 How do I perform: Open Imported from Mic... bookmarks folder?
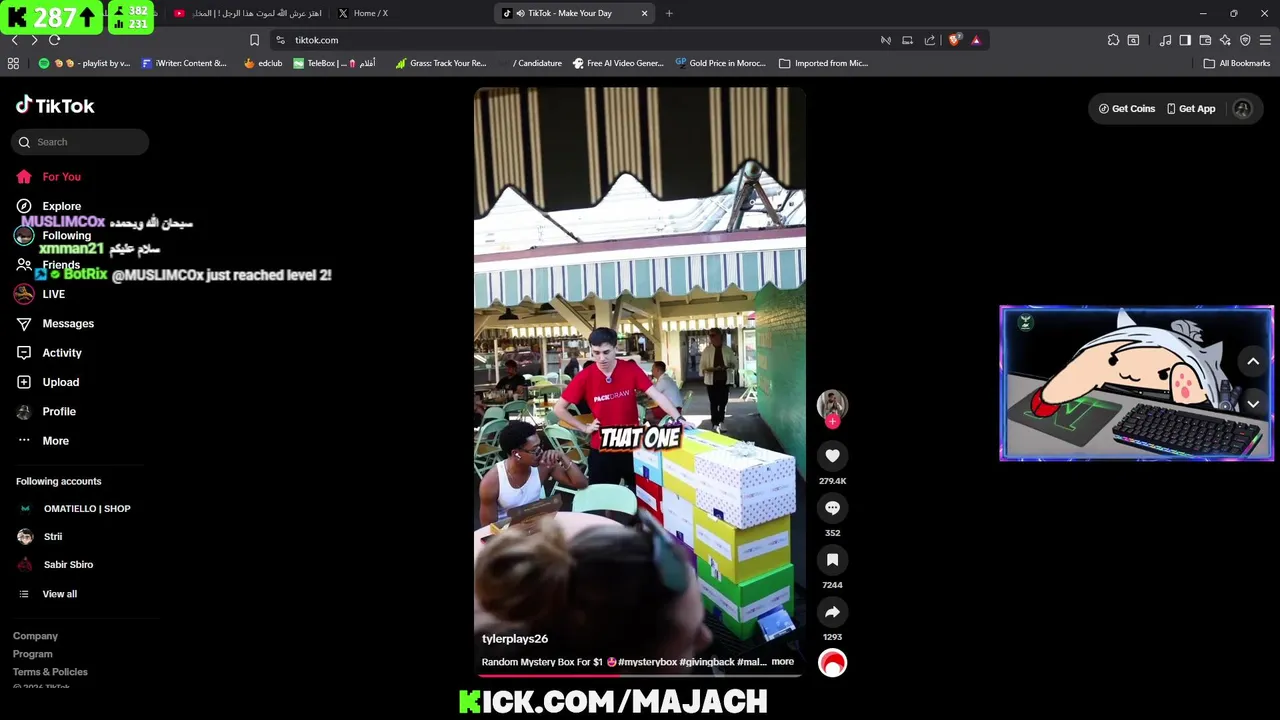824,63
